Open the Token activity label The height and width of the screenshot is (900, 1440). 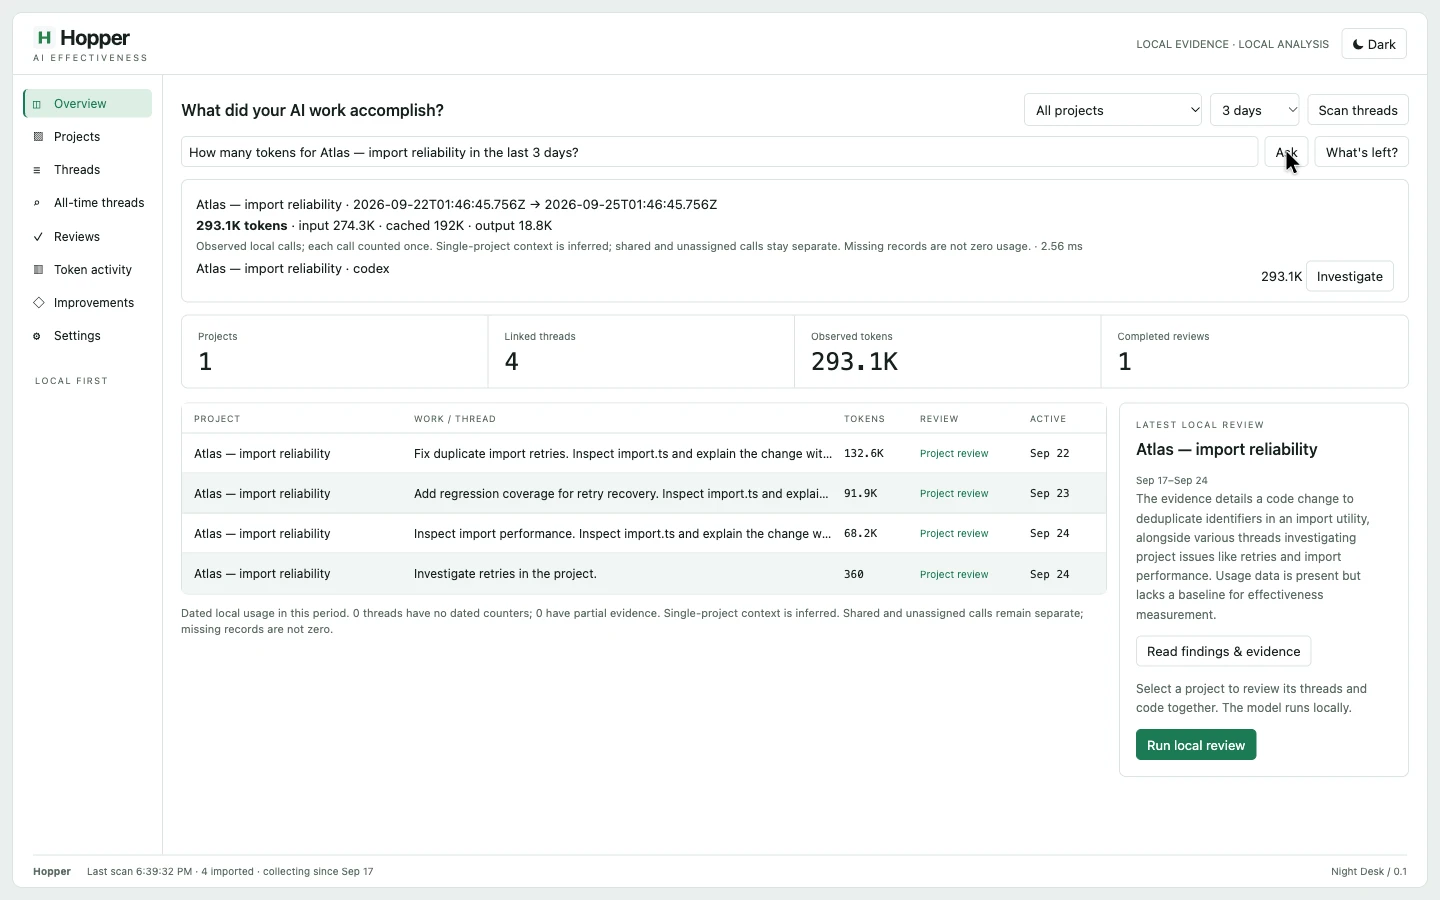tap(93, 270)
